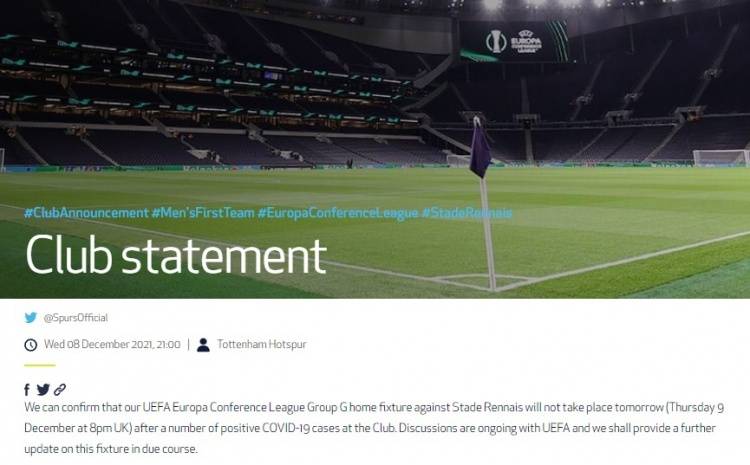Click the author person icon
Viewport: 750px width, 465px height.
203,345
